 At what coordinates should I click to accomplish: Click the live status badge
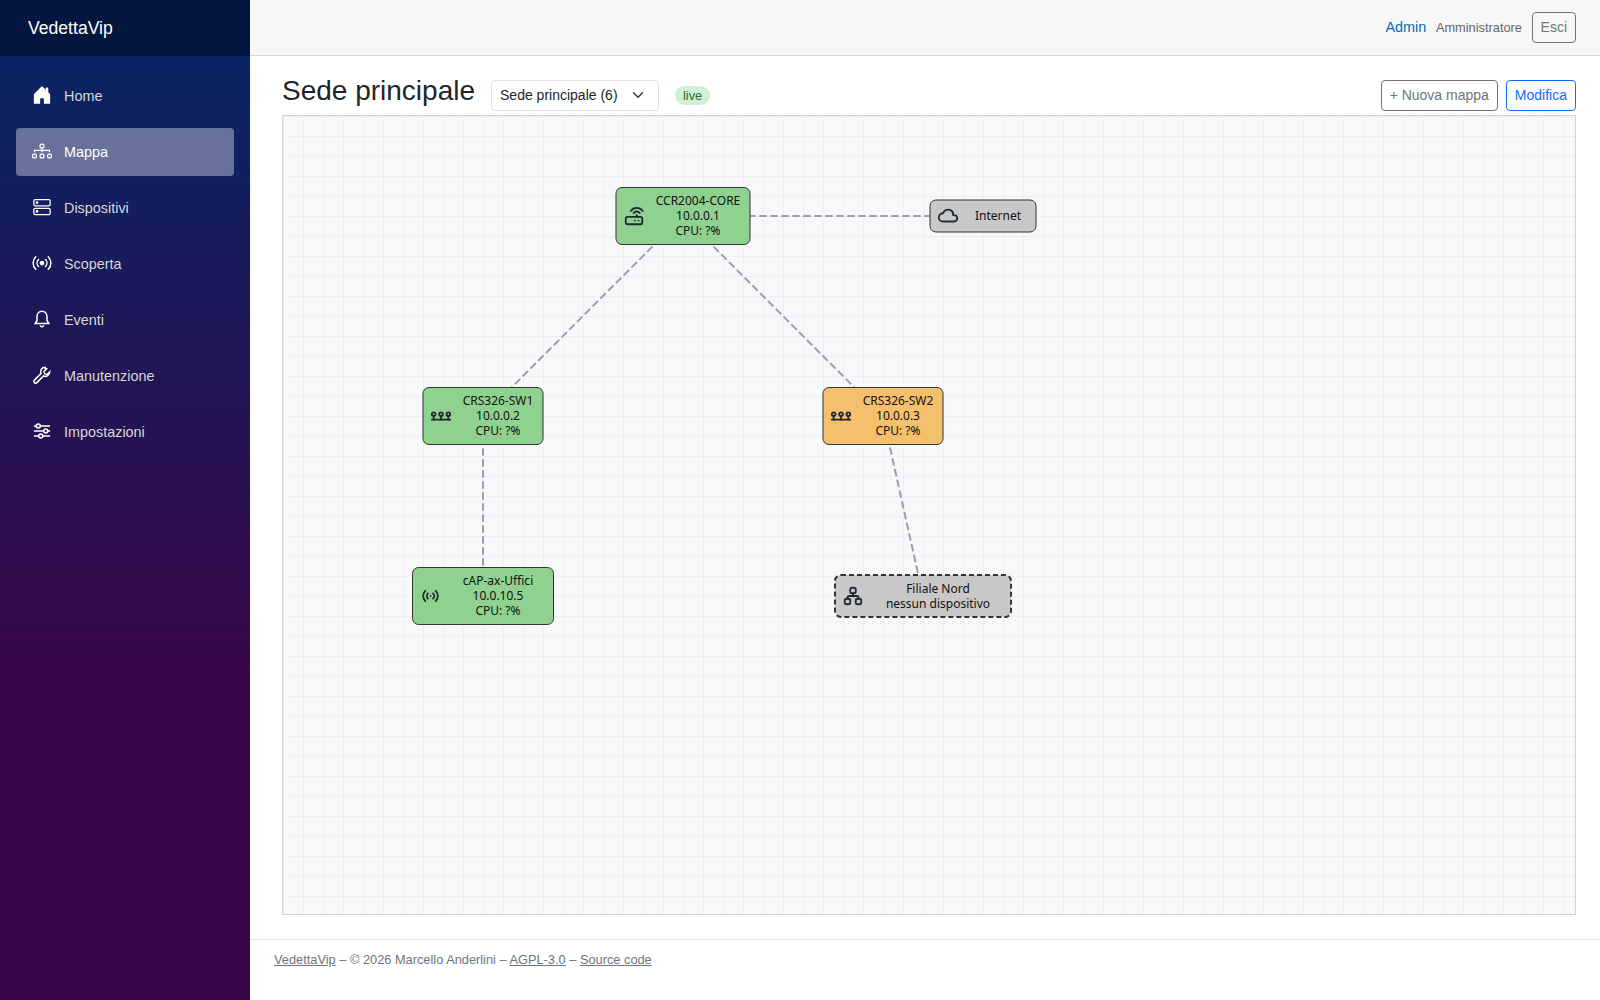pos(692,96)
